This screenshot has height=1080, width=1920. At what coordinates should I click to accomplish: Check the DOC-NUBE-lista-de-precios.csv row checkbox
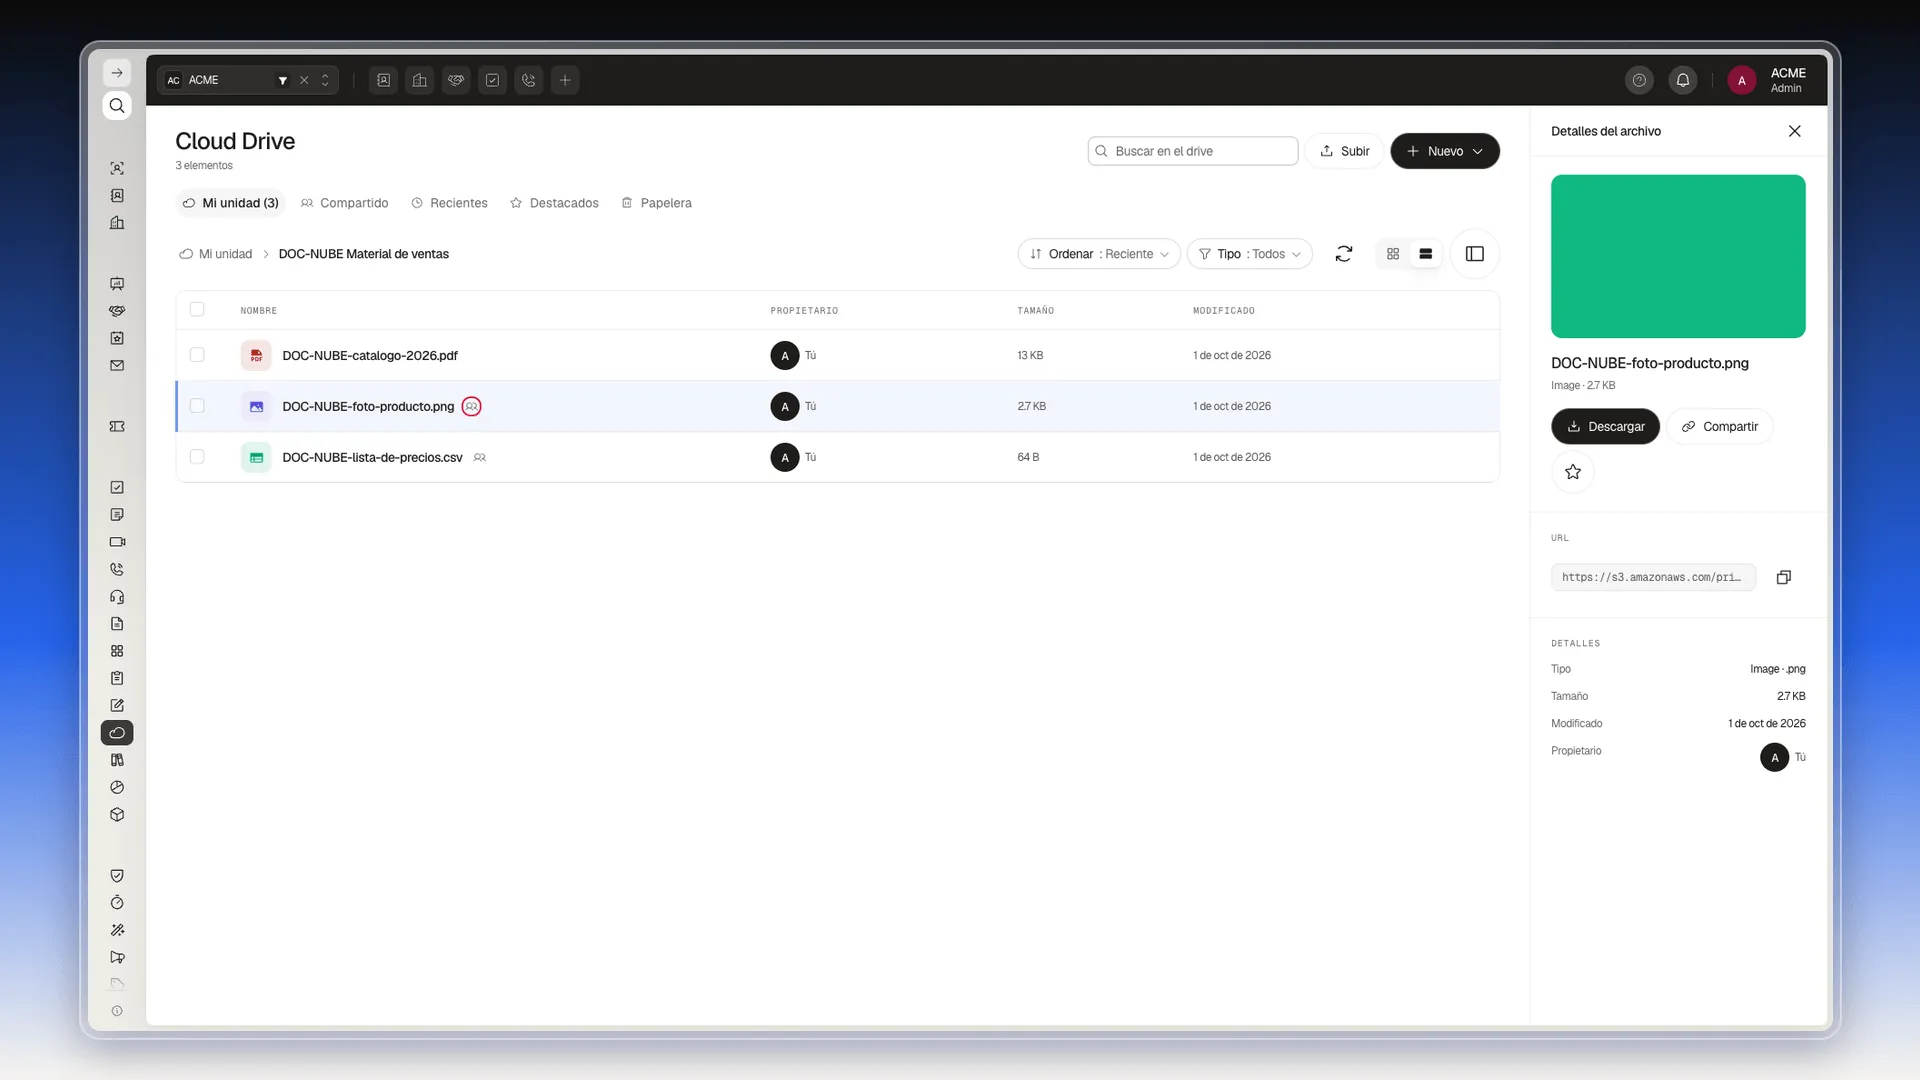(197, 457)
